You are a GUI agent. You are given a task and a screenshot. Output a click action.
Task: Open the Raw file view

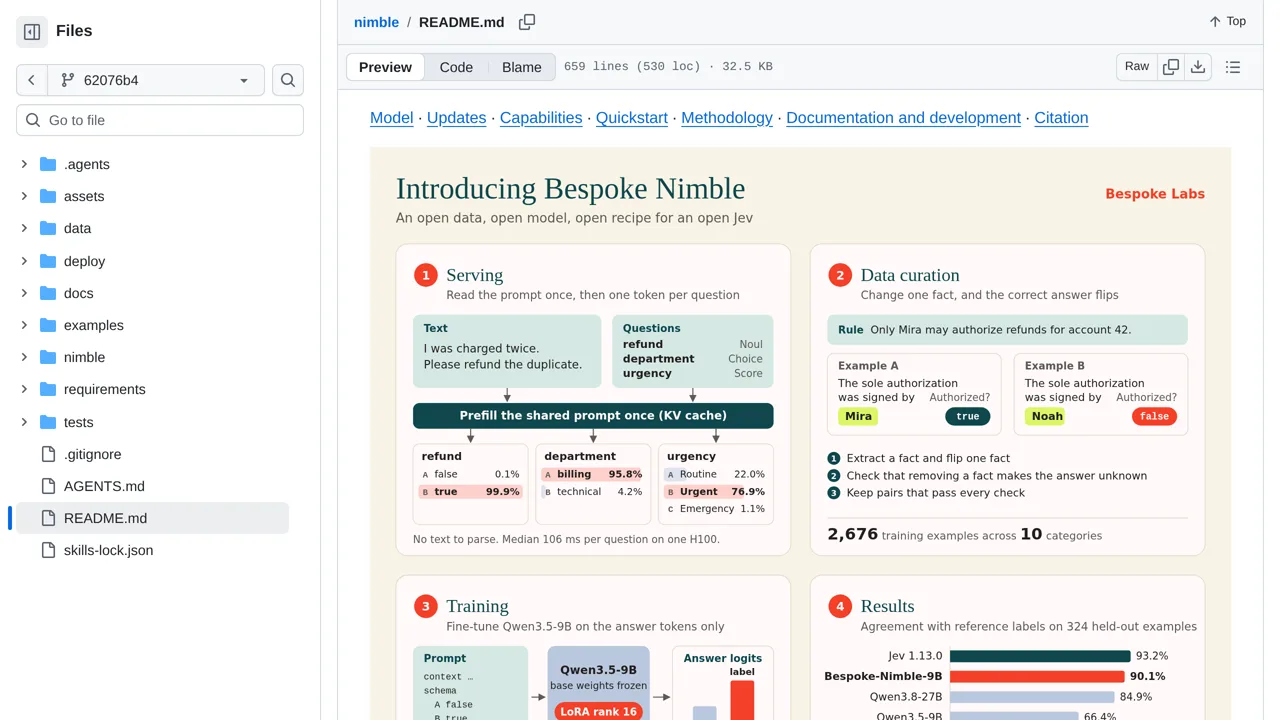coord(1137,67)
